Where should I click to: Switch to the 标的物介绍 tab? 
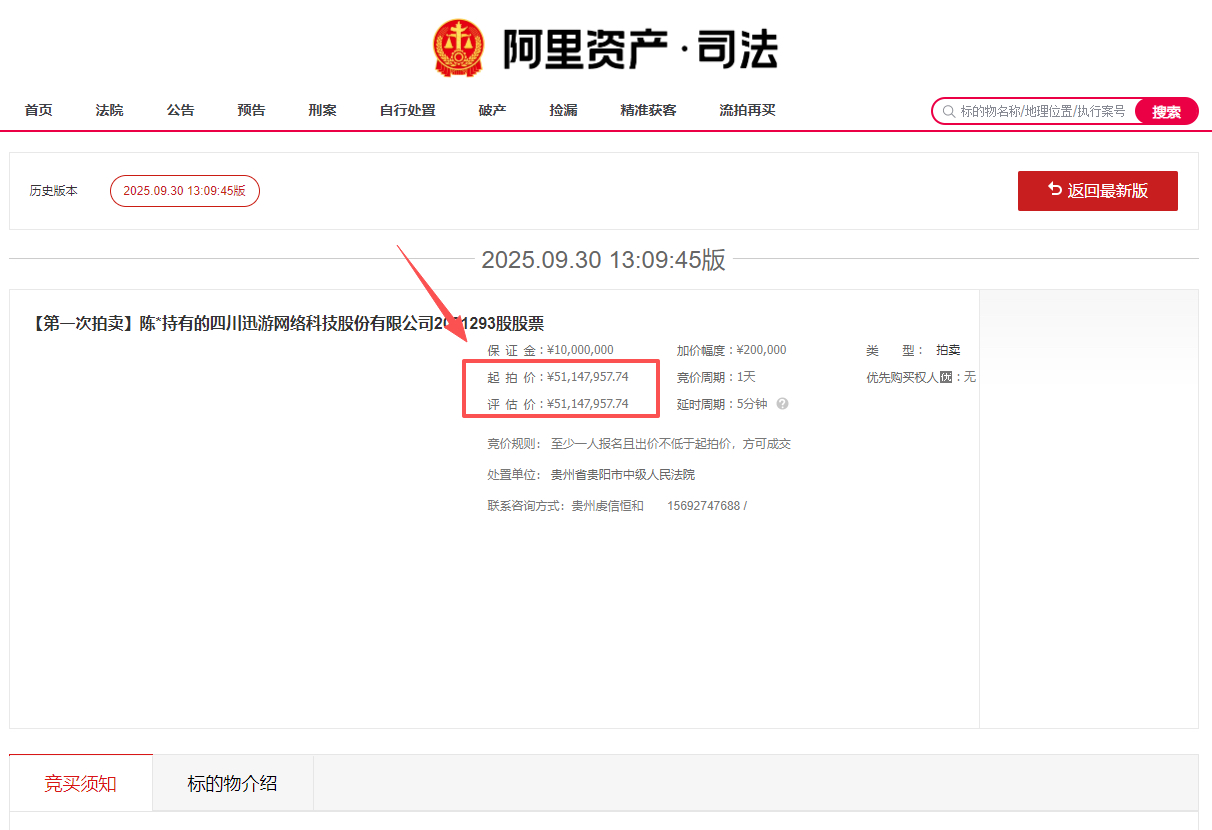coord(233,783)
